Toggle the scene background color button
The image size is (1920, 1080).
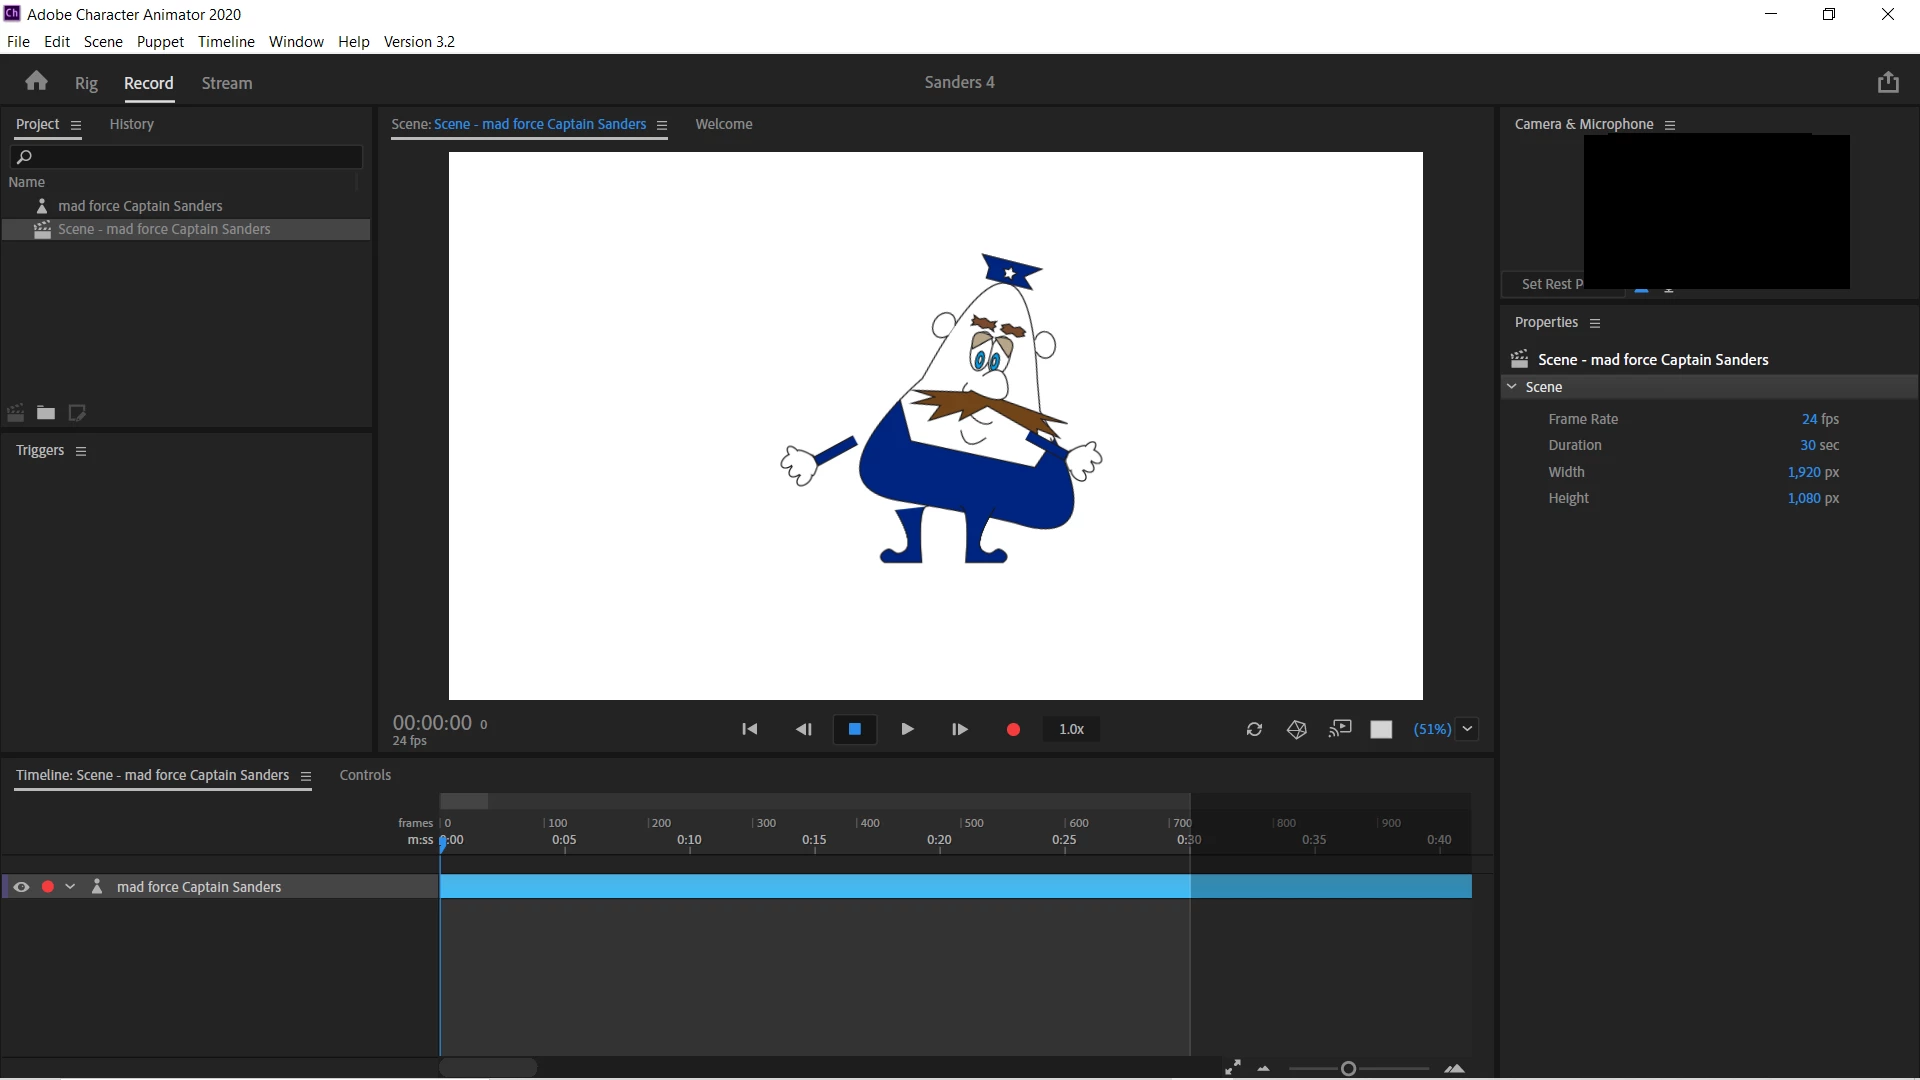pyautogui.click(x=1381, y=729)
